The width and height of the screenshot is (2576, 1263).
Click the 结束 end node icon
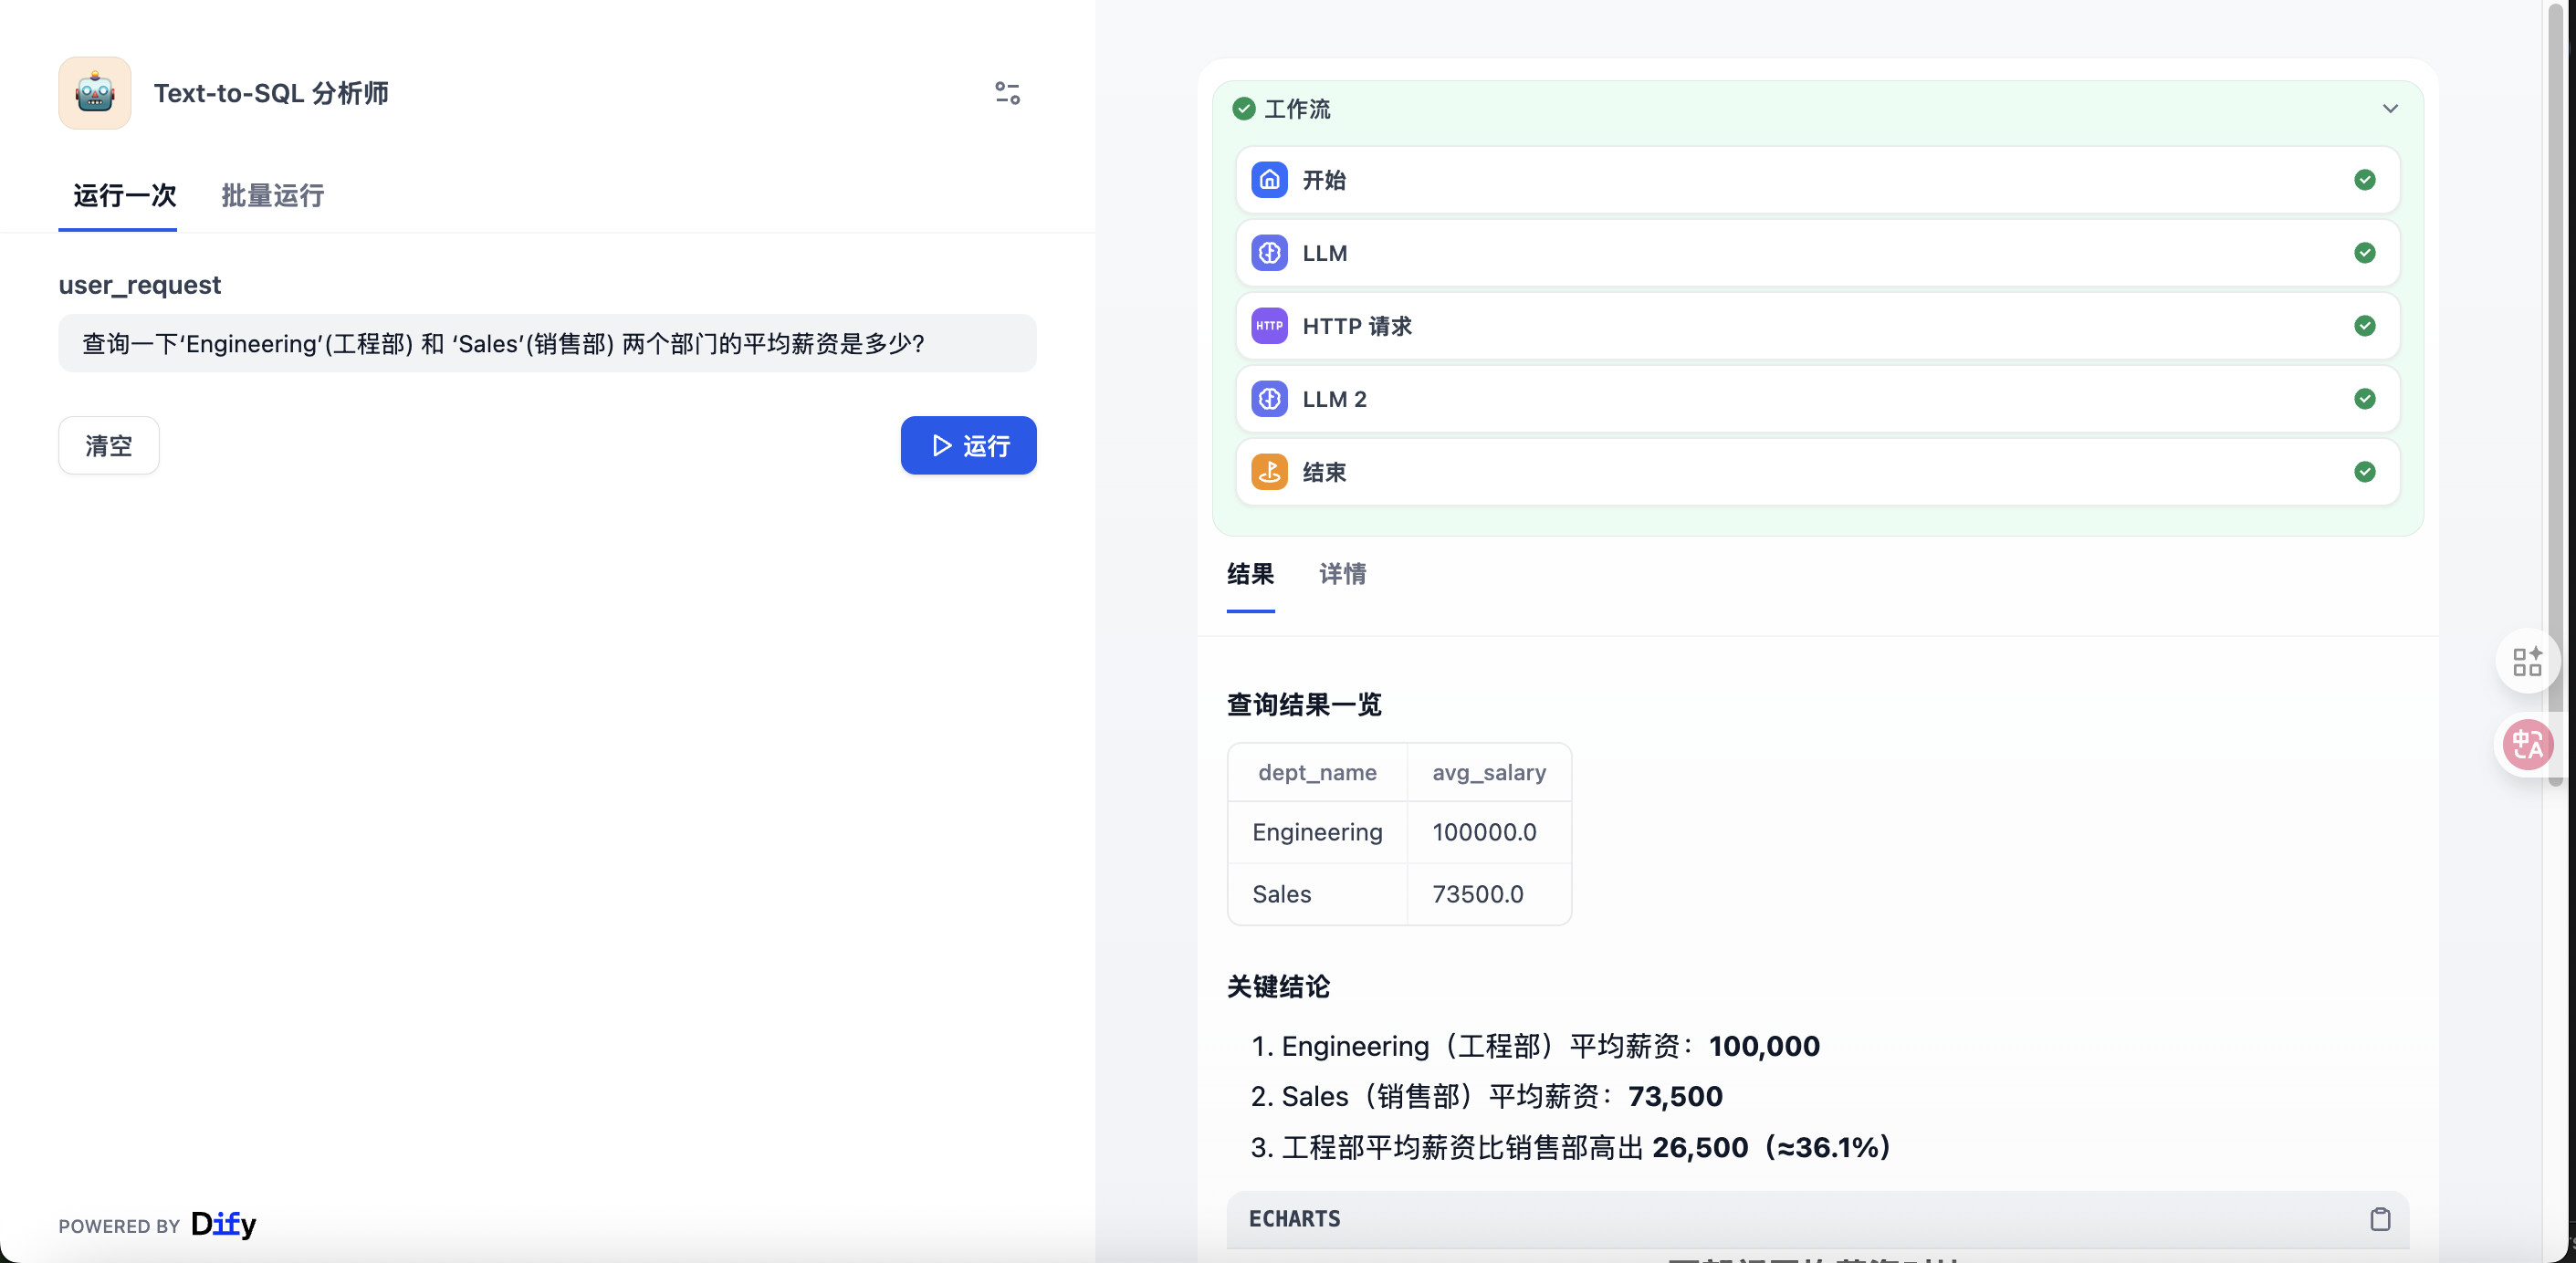pos(1269,472)
